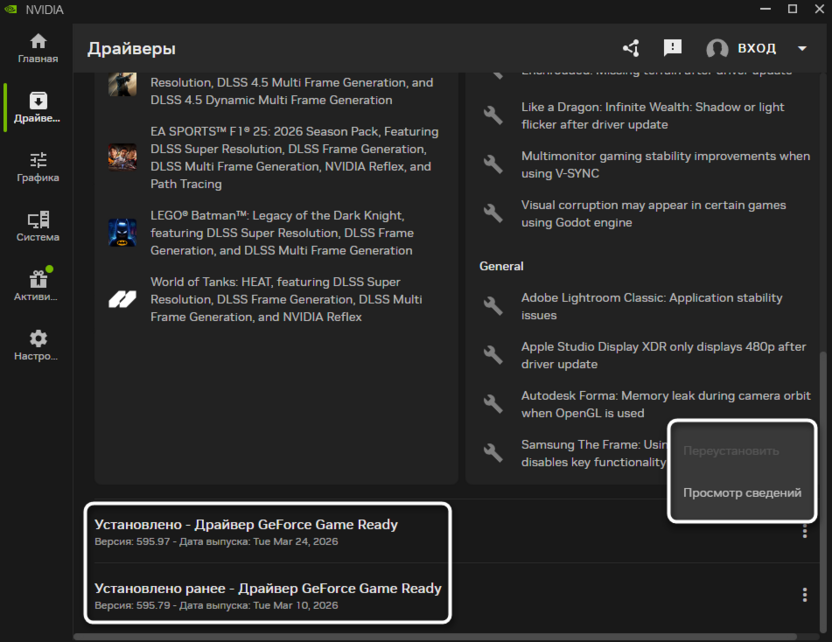
Task: Open the Графика settings section
Action: tap(38, 167)
